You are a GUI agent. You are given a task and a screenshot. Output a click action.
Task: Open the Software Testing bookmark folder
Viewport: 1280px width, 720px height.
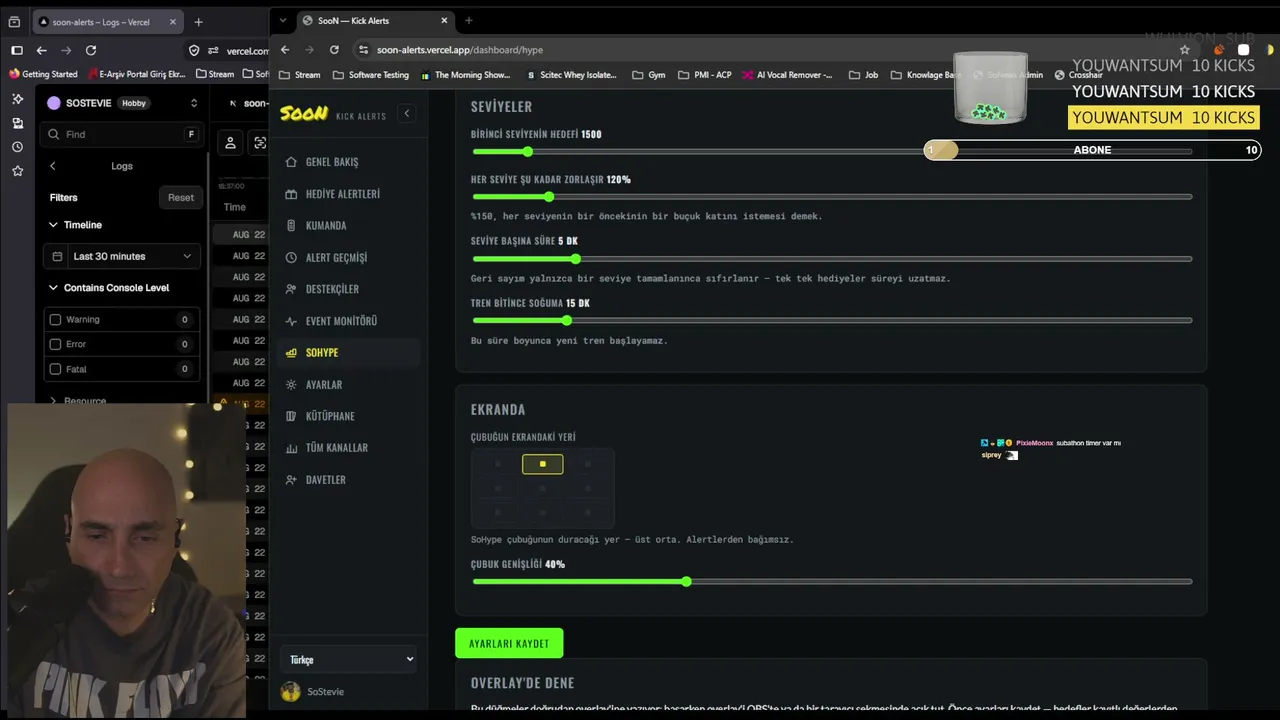pos(370,75)
